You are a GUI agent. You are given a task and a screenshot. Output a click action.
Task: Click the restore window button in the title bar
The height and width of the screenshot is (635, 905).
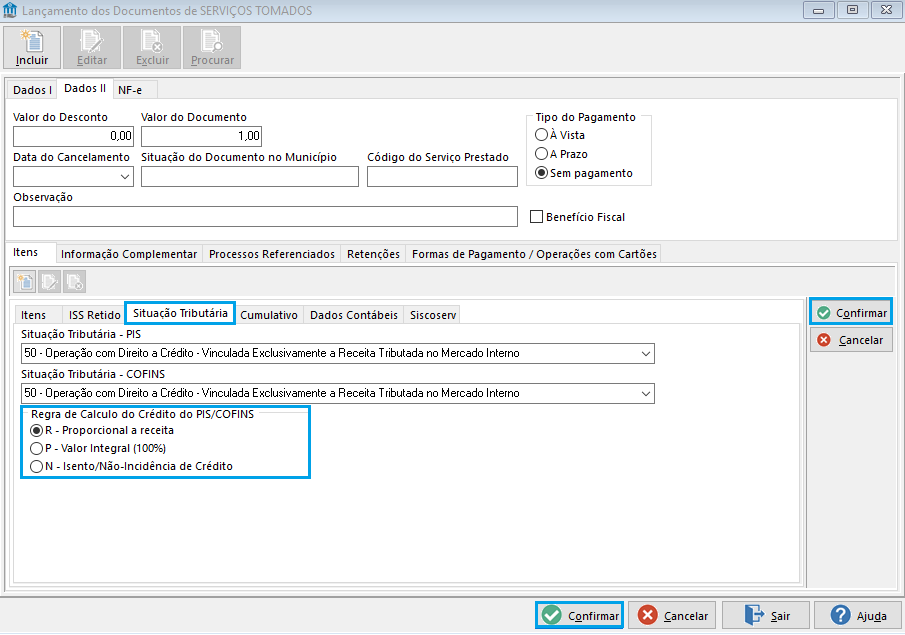coord(852,10)
